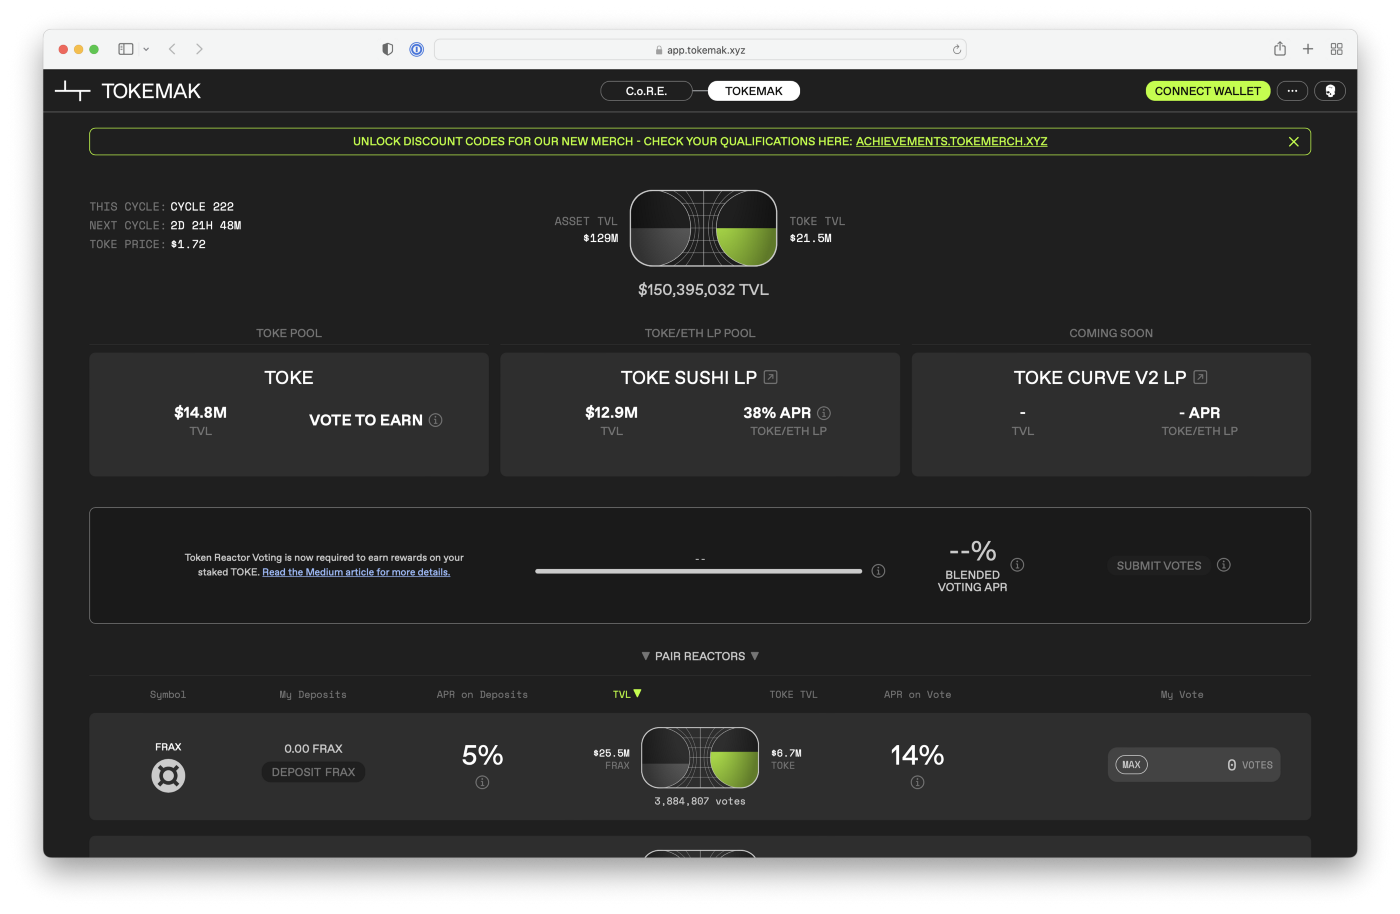Open the three-dots more menu
This screenshot has height=914, width=1400.
click(1292, 91)
